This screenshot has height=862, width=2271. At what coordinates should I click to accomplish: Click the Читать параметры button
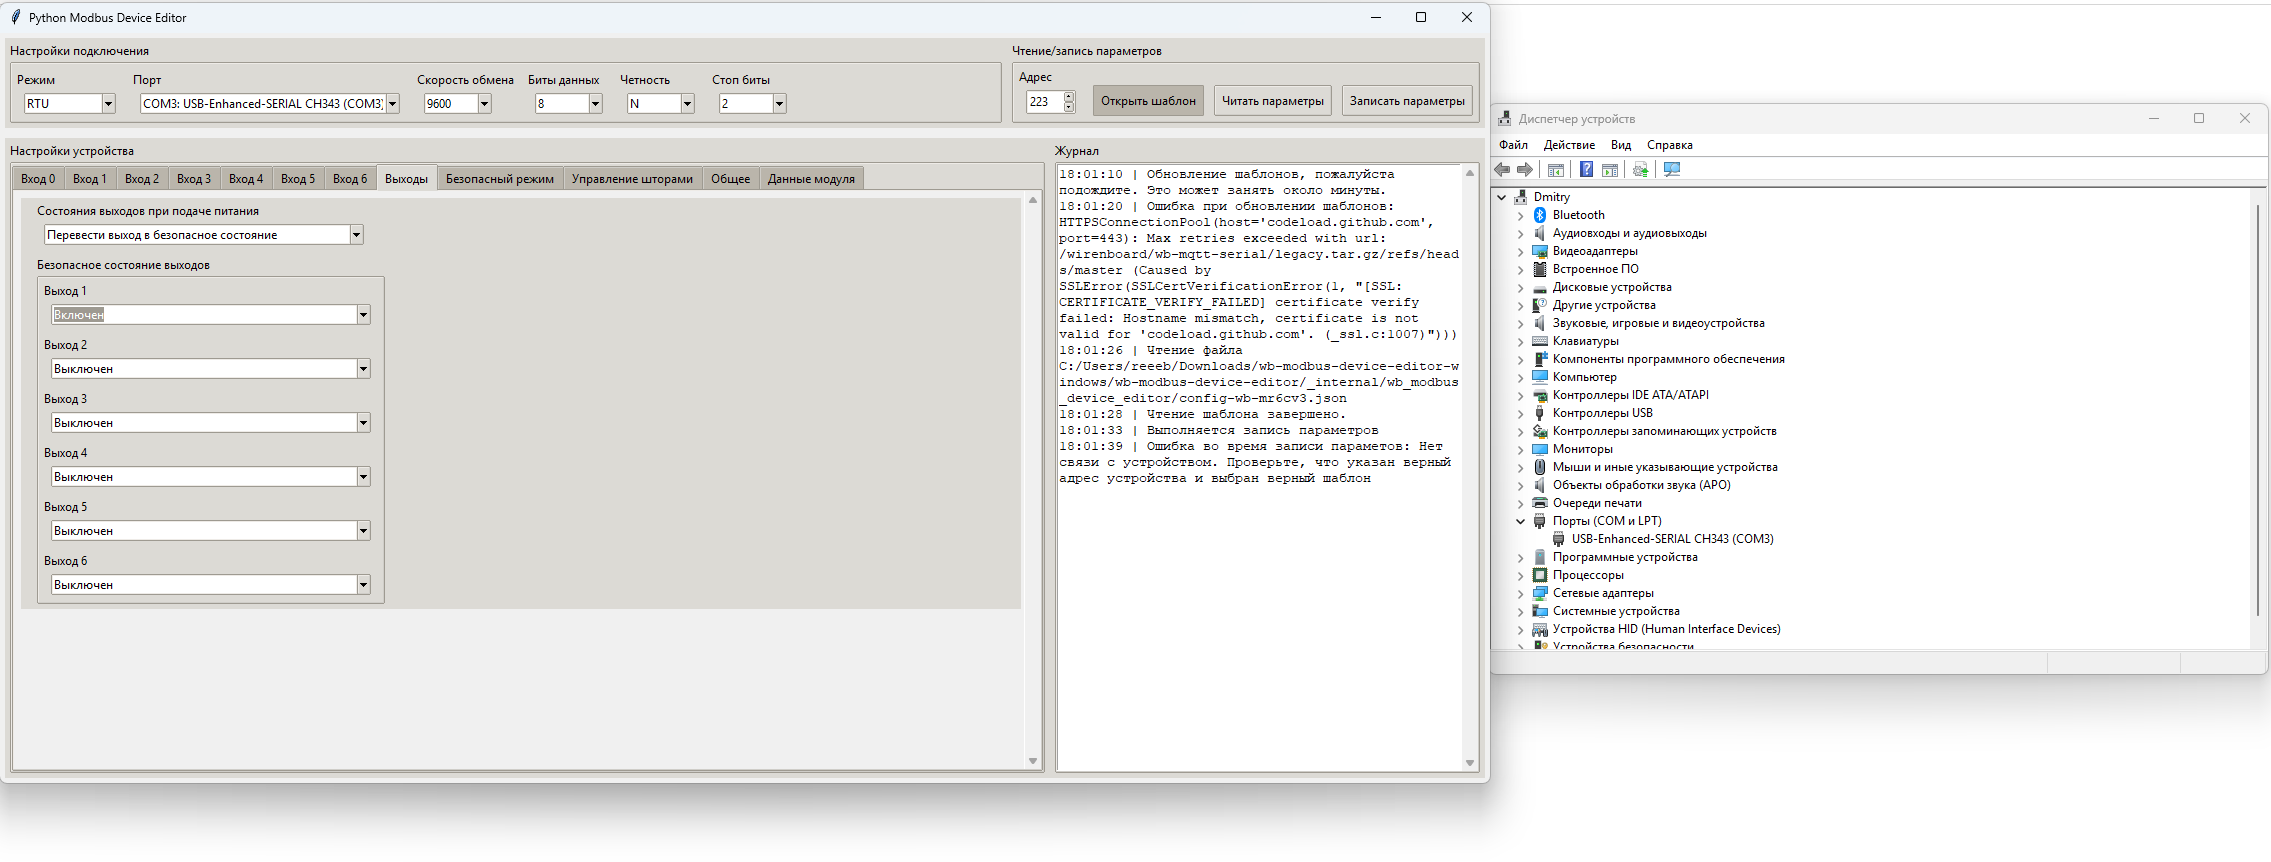[1272, 101]
